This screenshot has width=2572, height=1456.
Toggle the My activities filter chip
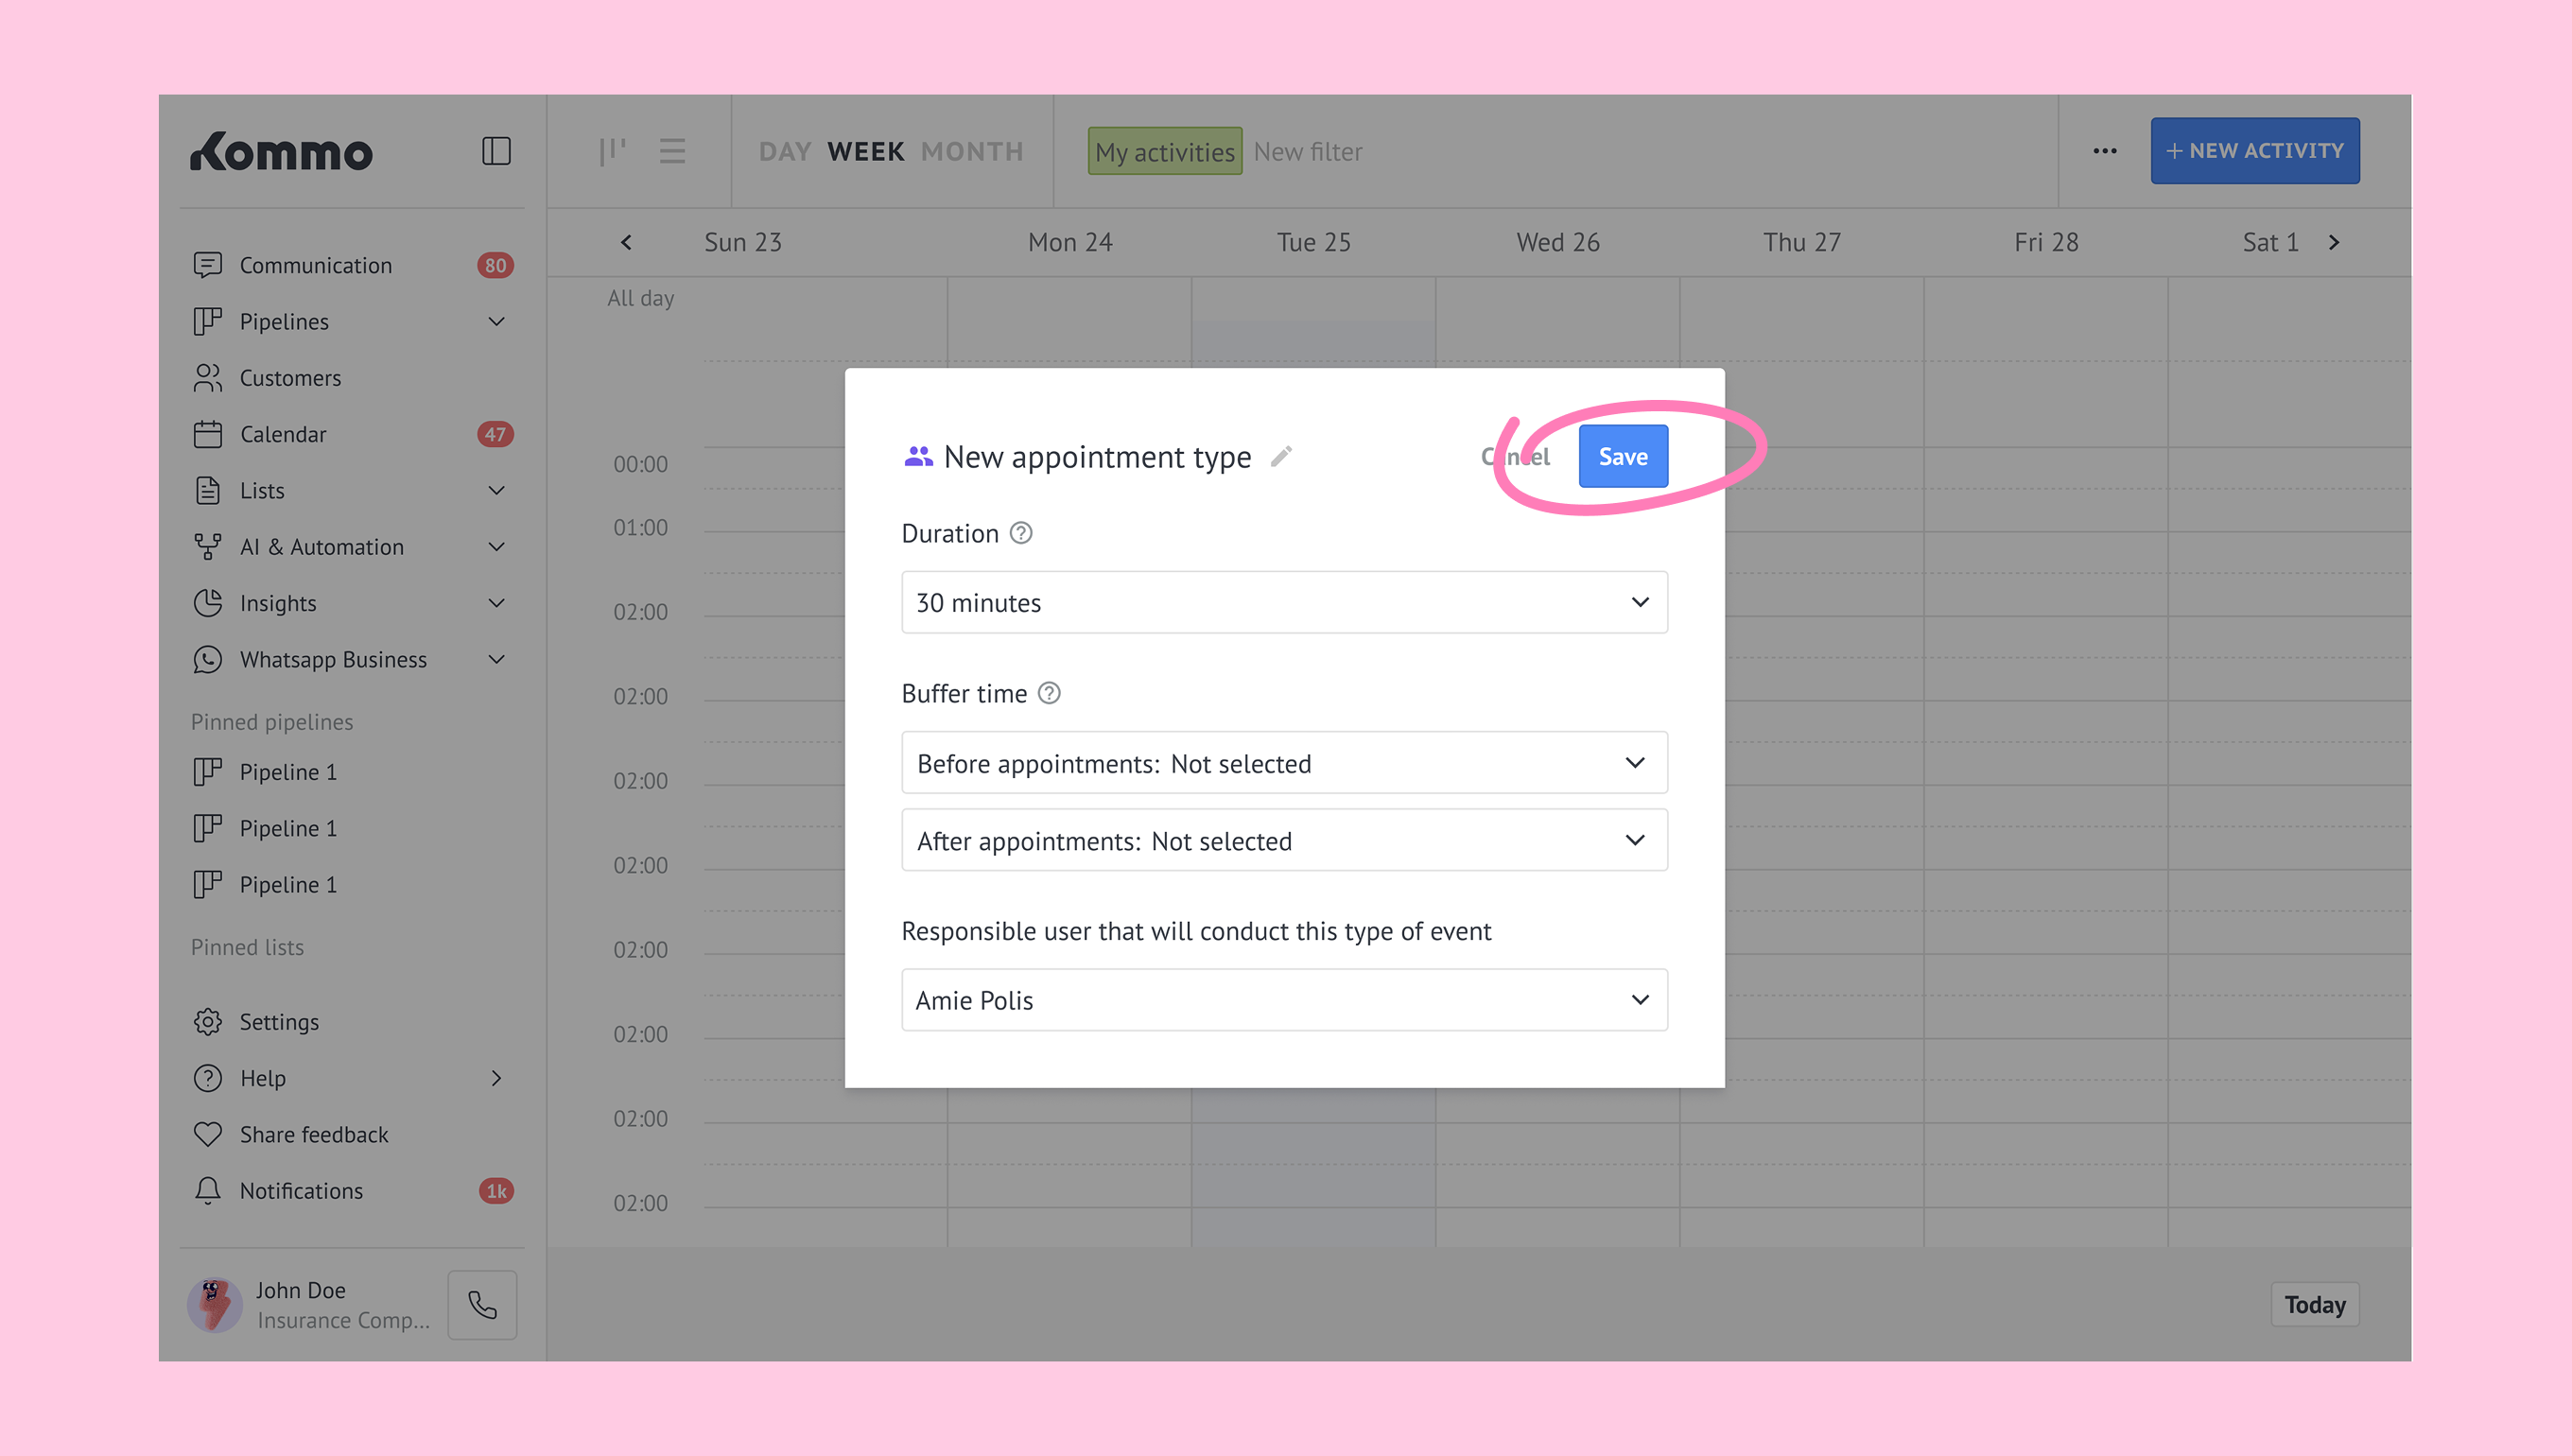point(1164,151)
